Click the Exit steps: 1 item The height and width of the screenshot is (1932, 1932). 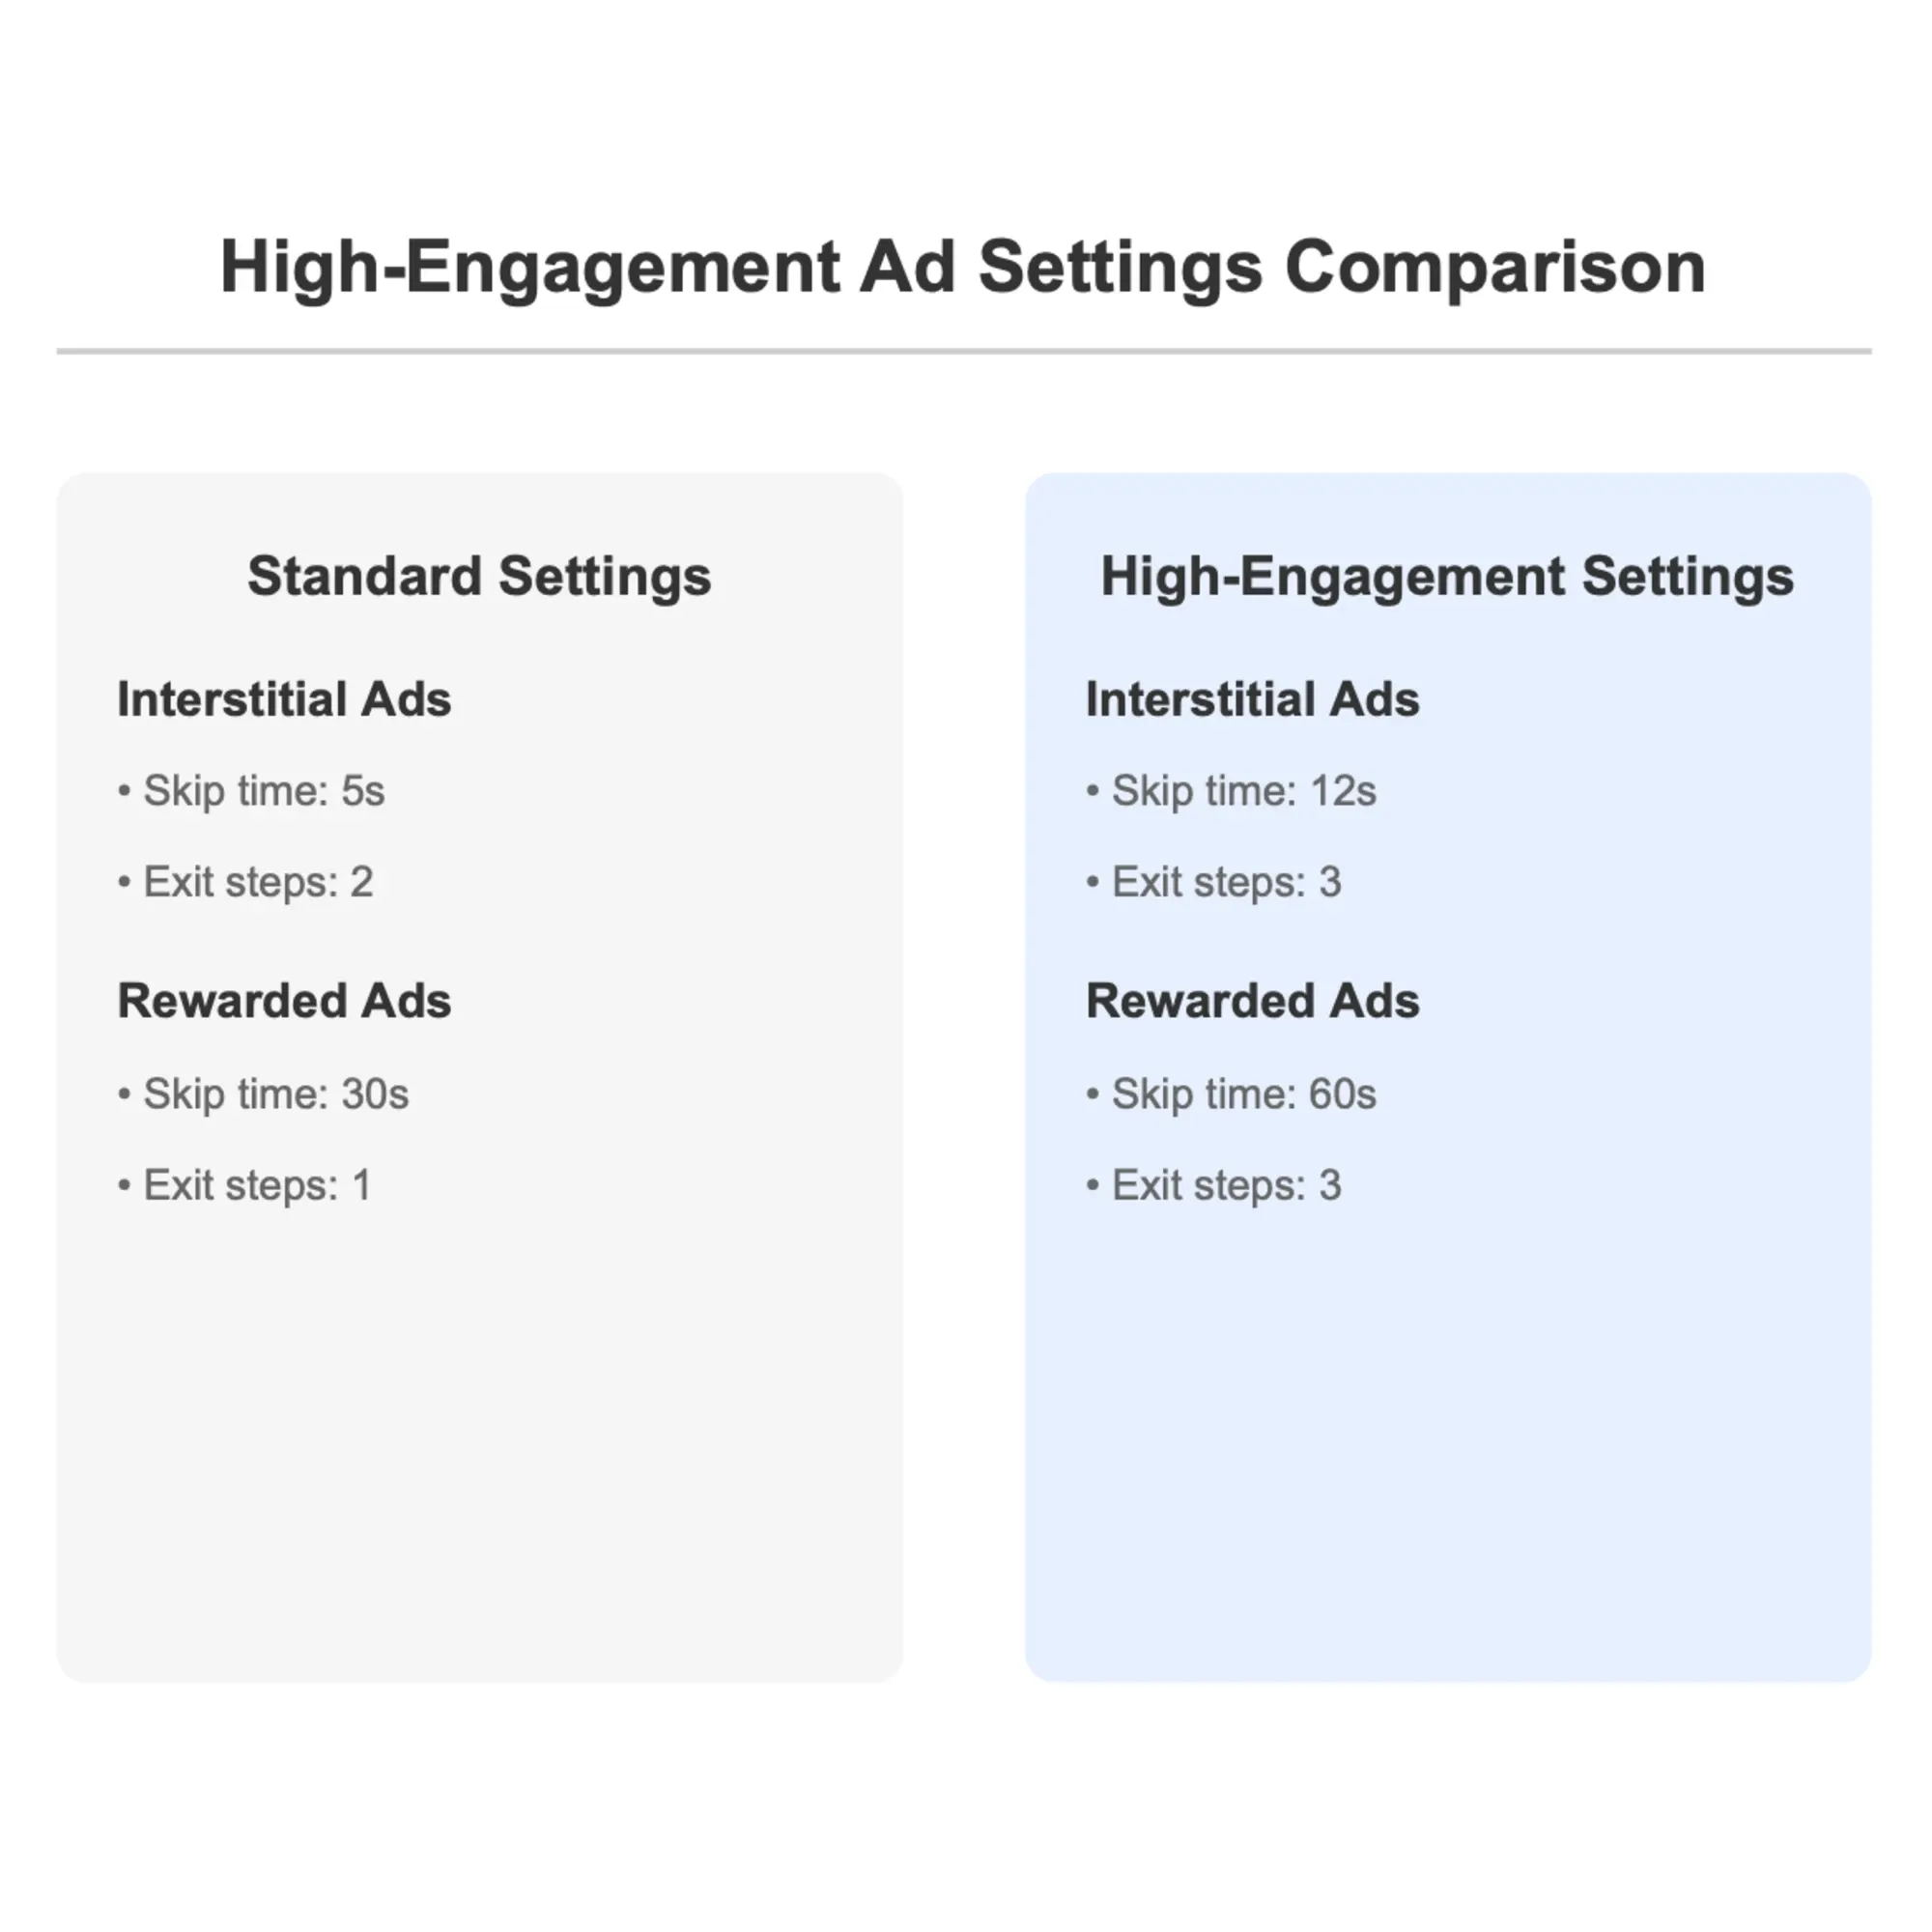click(244, 1185)
